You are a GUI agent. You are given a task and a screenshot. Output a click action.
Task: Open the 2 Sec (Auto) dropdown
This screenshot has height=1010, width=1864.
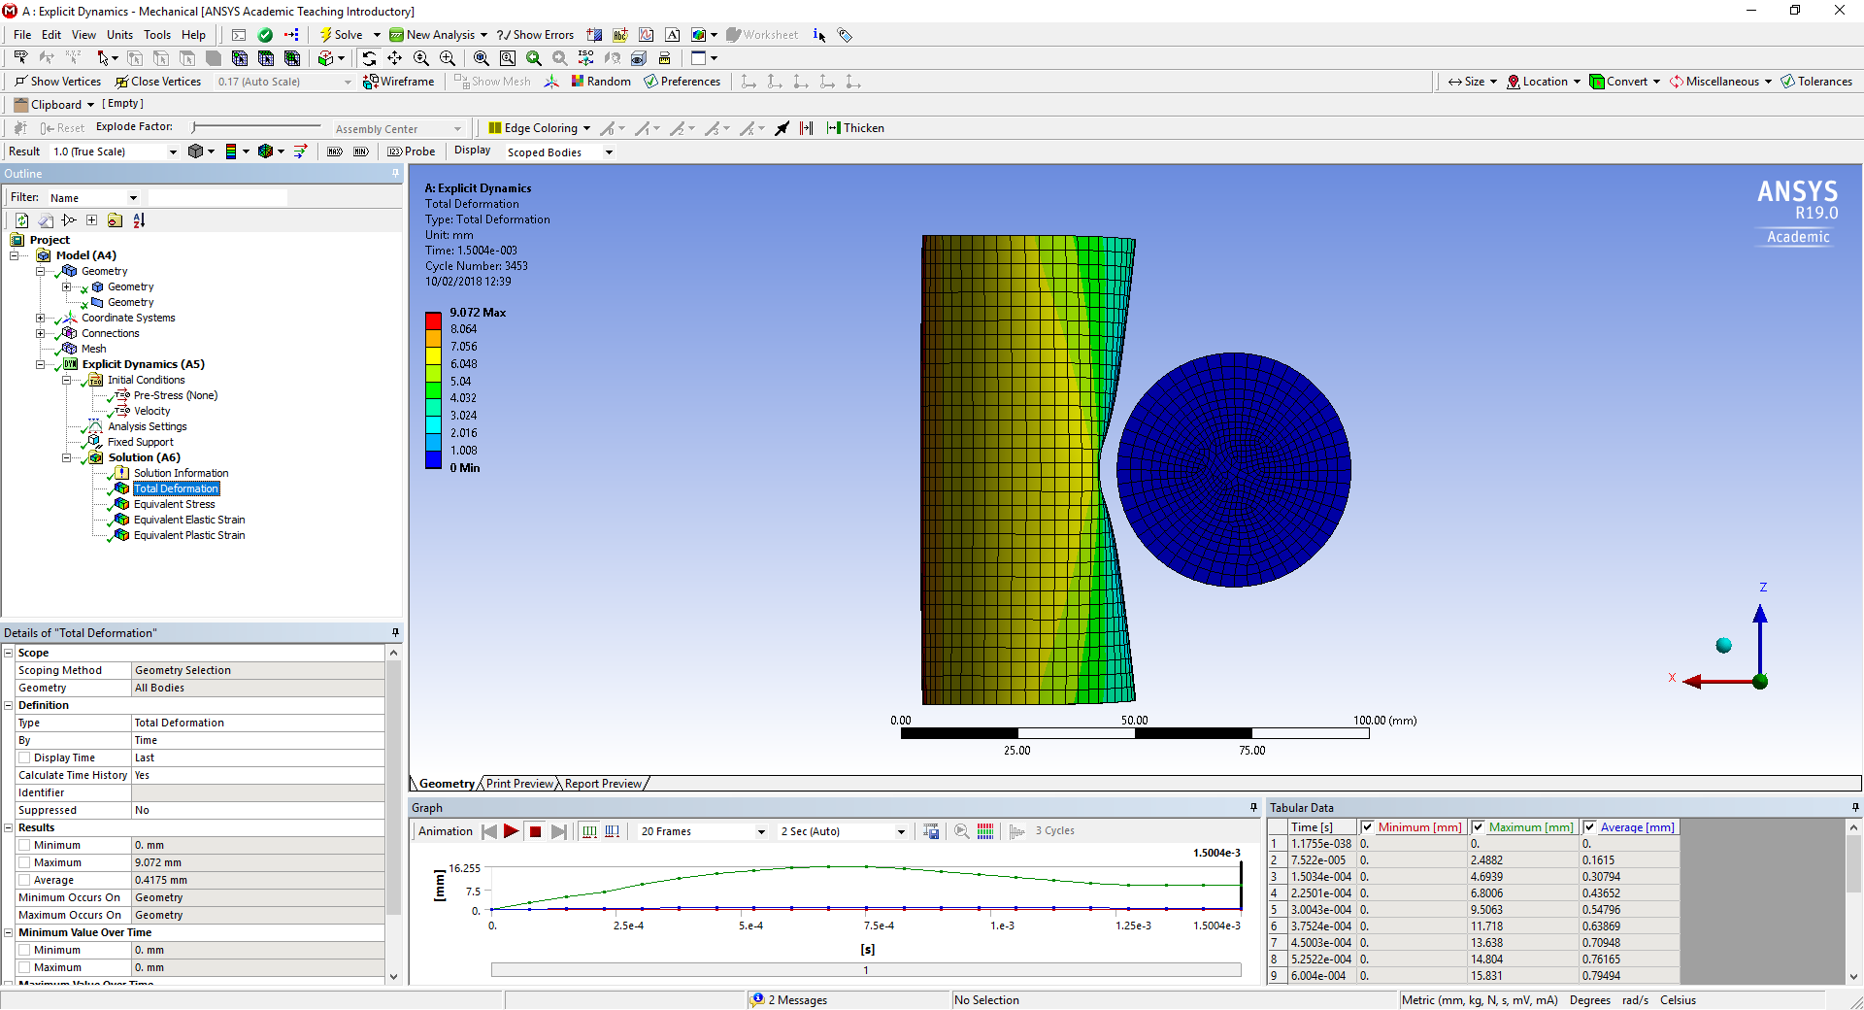click(900, 832)
